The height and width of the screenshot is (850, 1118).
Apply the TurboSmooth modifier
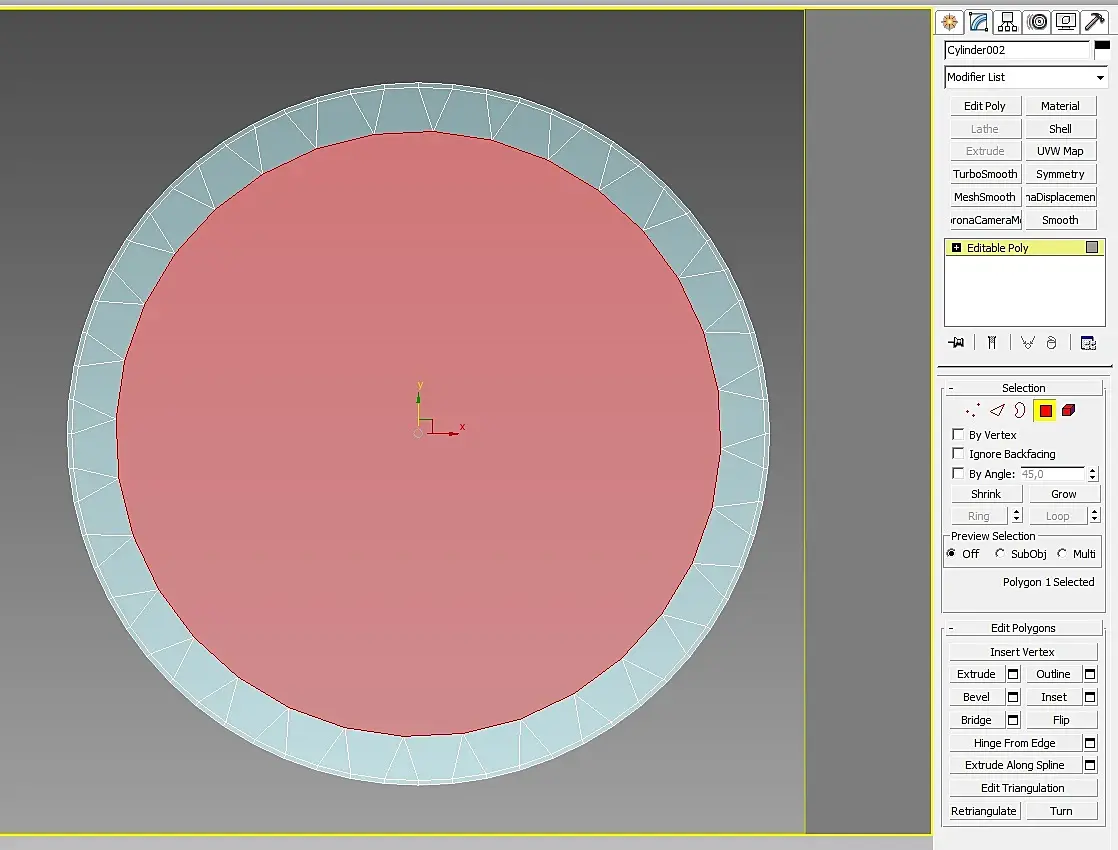pos(985,174)
